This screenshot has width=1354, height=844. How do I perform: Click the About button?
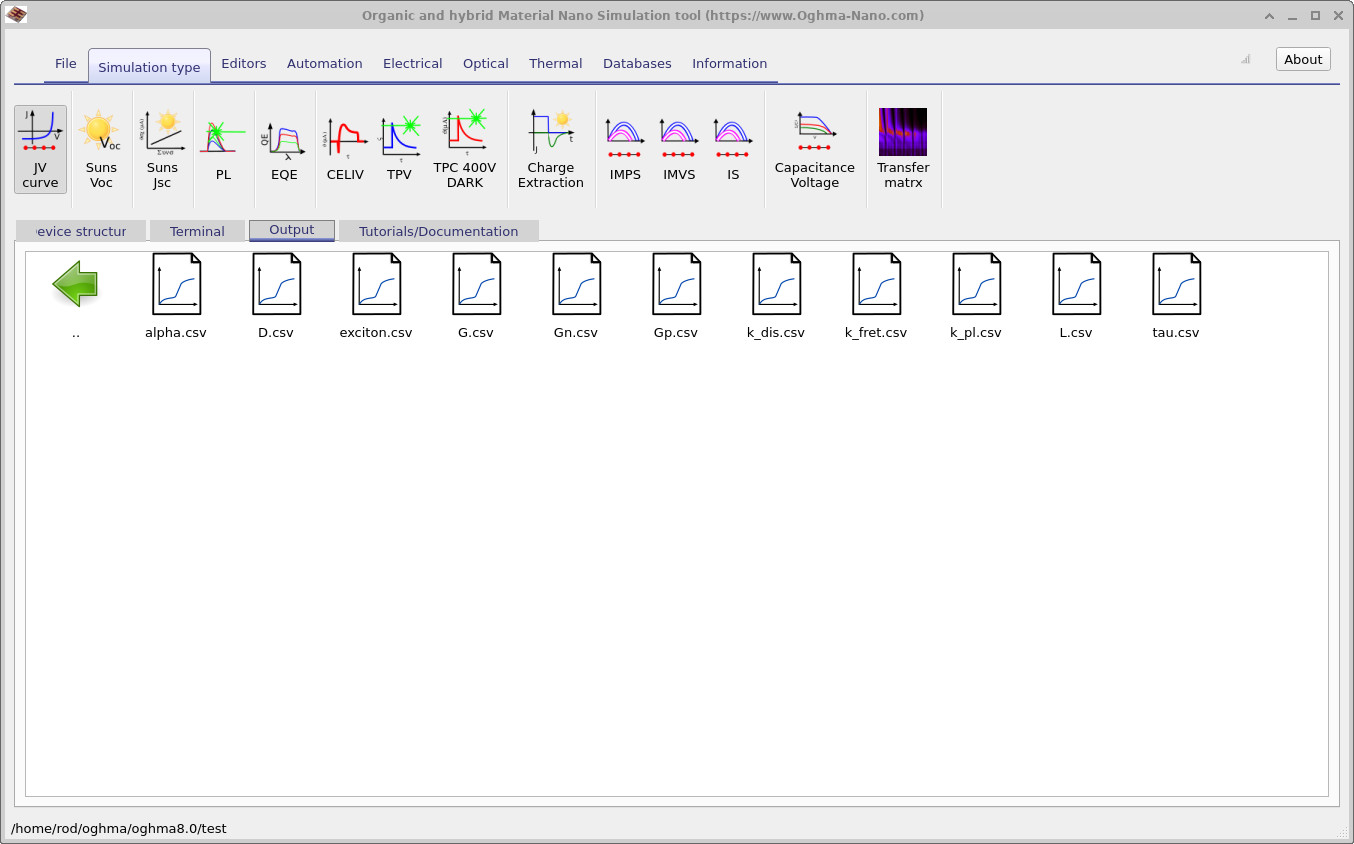[x=1302, y=59]
